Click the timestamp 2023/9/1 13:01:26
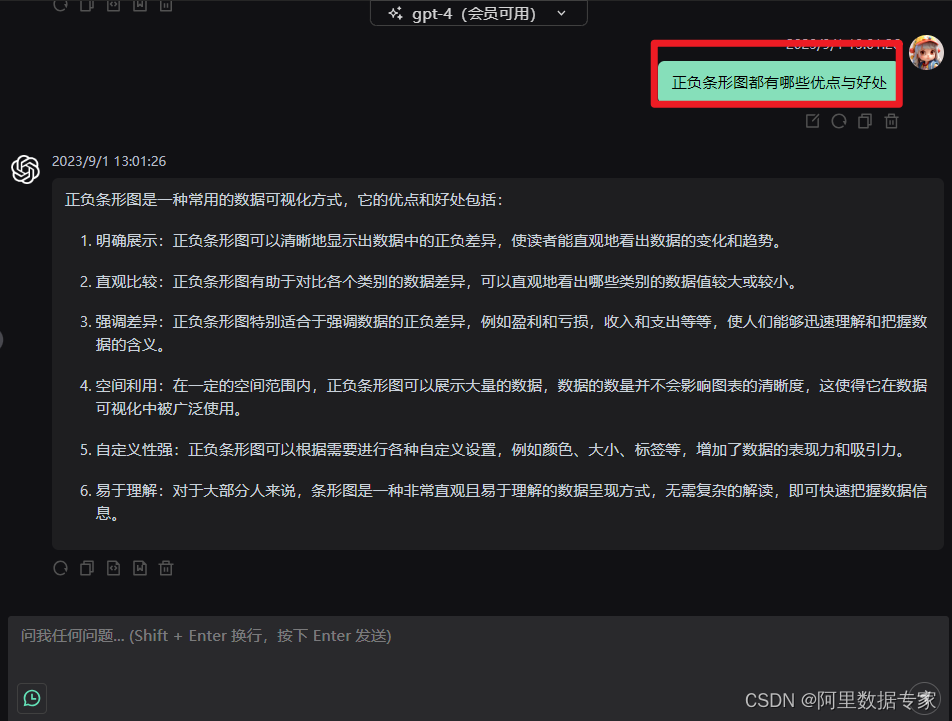This screenshot has height=721, width=952. pyautogui.click(x=109, y=161)
